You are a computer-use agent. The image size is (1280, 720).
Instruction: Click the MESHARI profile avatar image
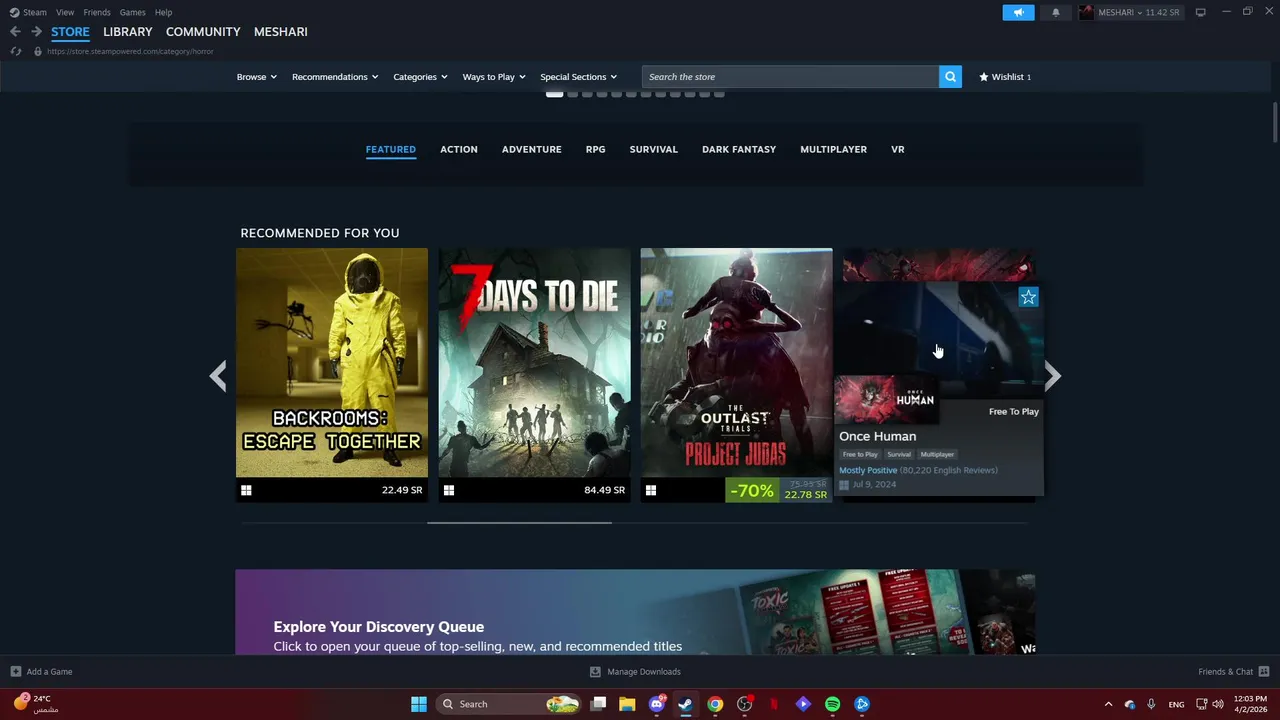(1087, 12)
